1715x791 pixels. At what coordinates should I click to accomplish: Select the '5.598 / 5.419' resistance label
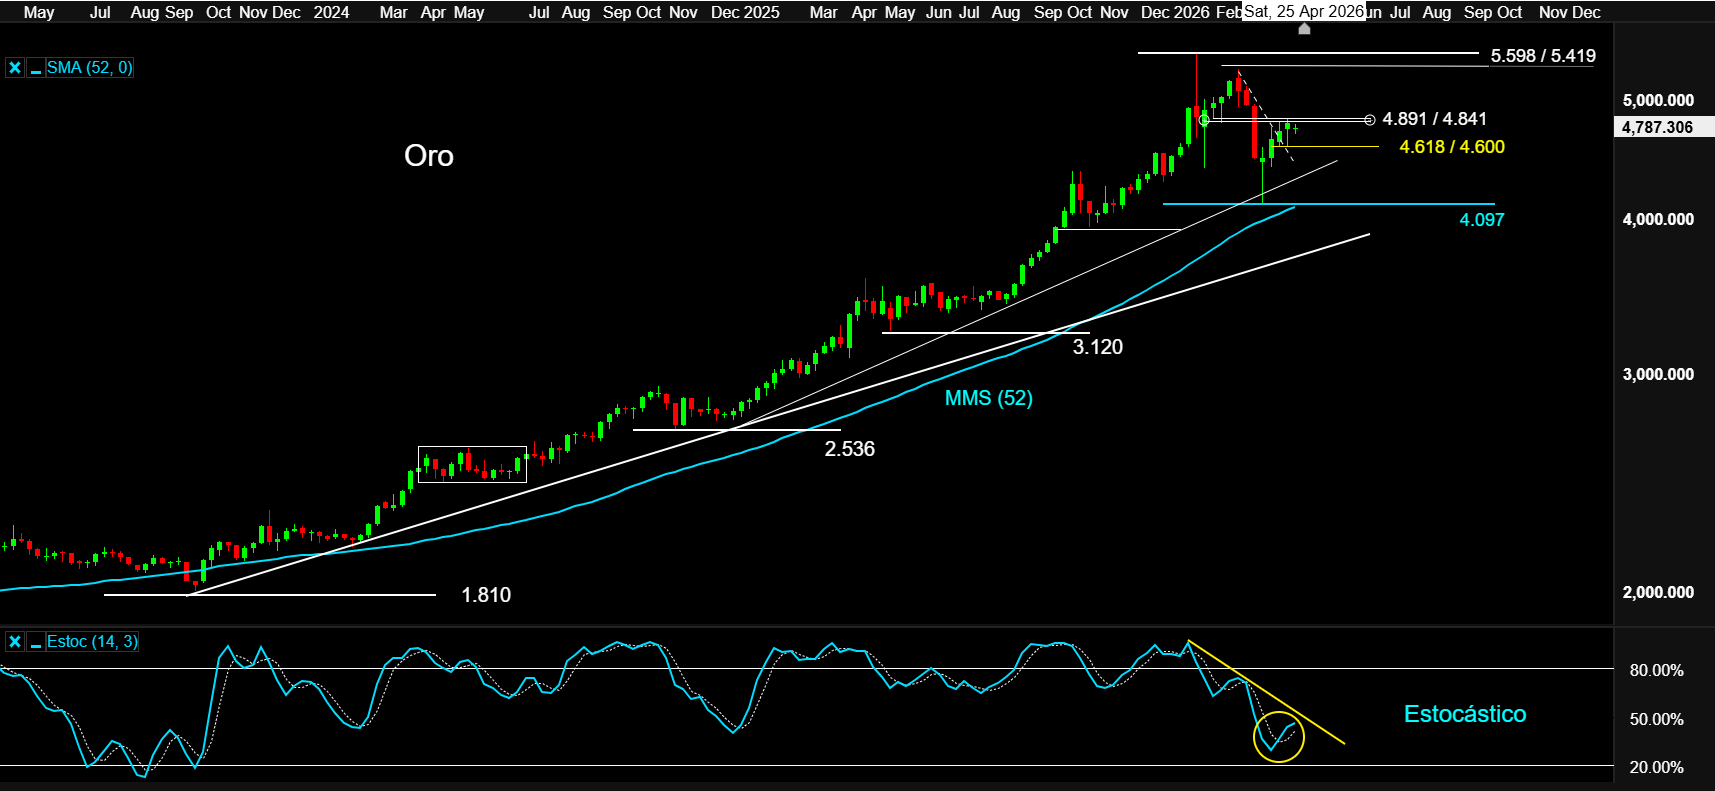pos(1543,56)
